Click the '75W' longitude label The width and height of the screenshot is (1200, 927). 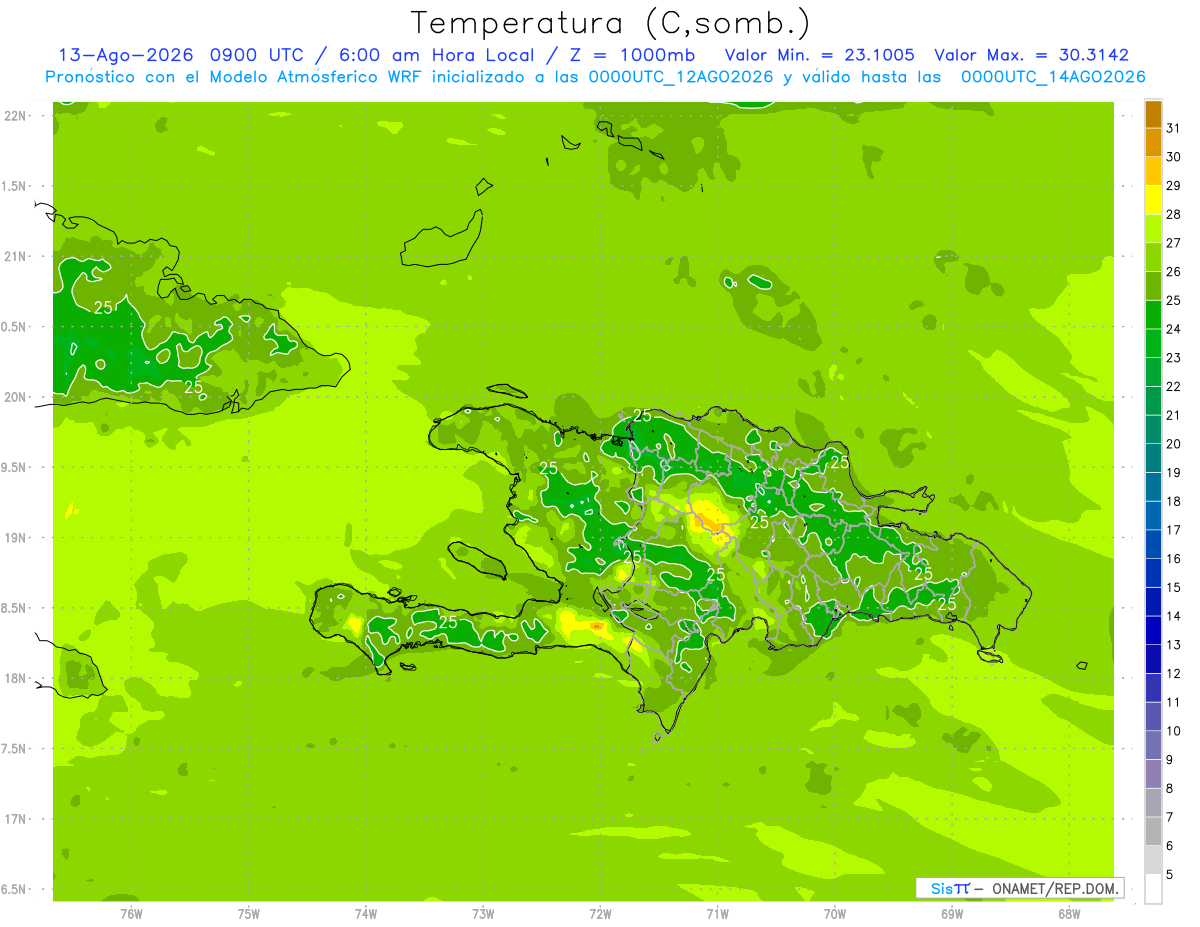click(249, 913)
